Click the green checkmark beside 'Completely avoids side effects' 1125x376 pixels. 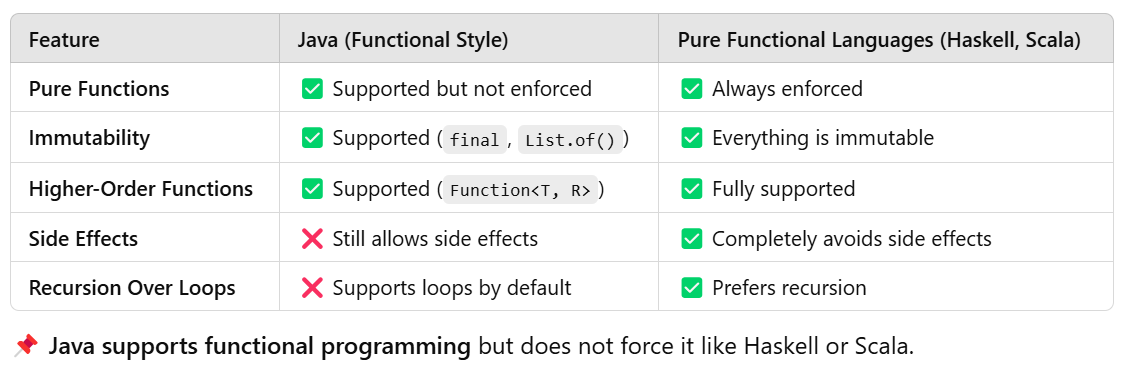pyautogui.click(x=692, y=238)
